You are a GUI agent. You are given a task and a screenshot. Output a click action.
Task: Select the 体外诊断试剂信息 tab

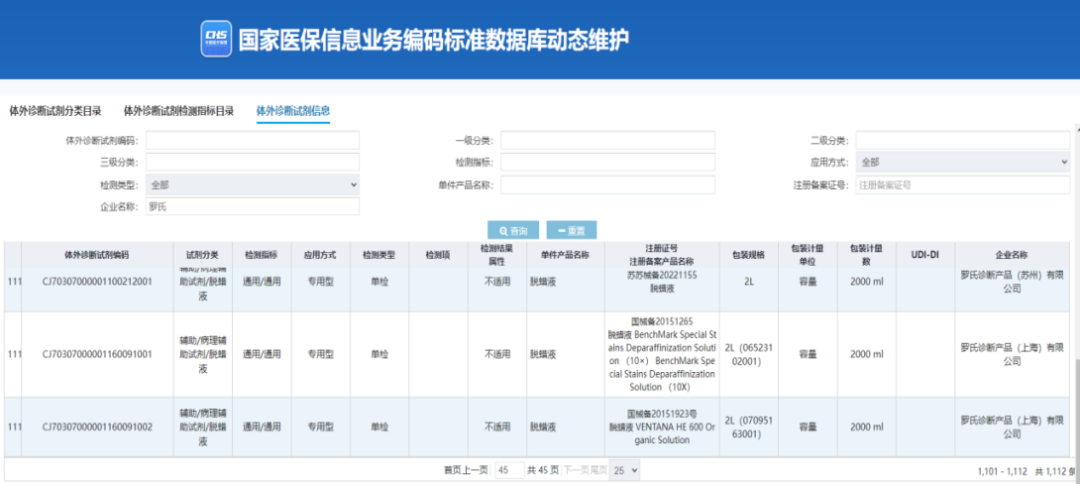click(x=293, y=111)
